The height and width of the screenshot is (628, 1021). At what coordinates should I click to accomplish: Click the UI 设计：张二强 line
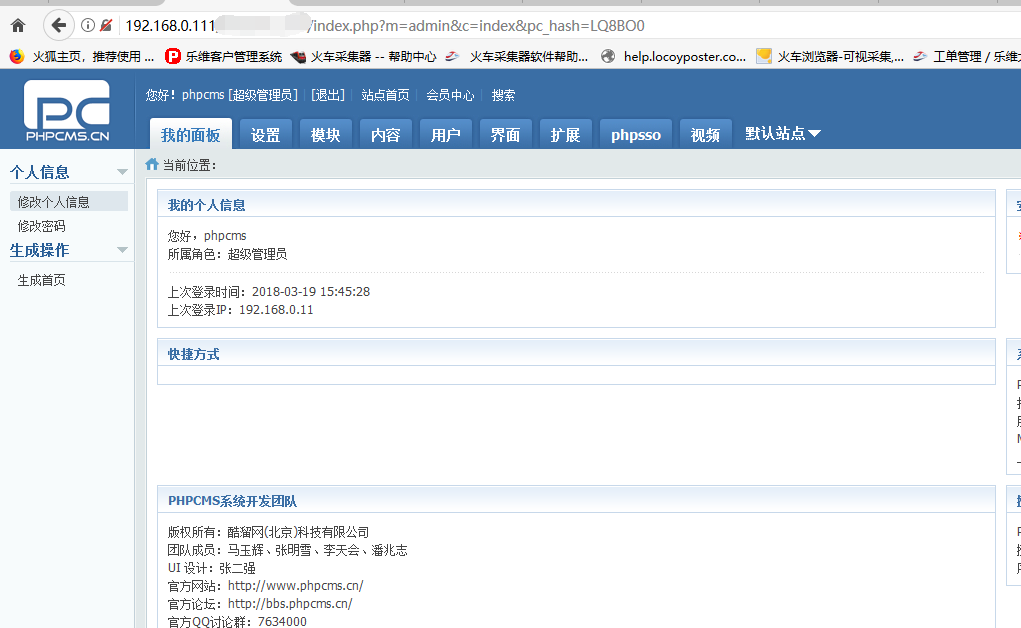pos(212,568)
